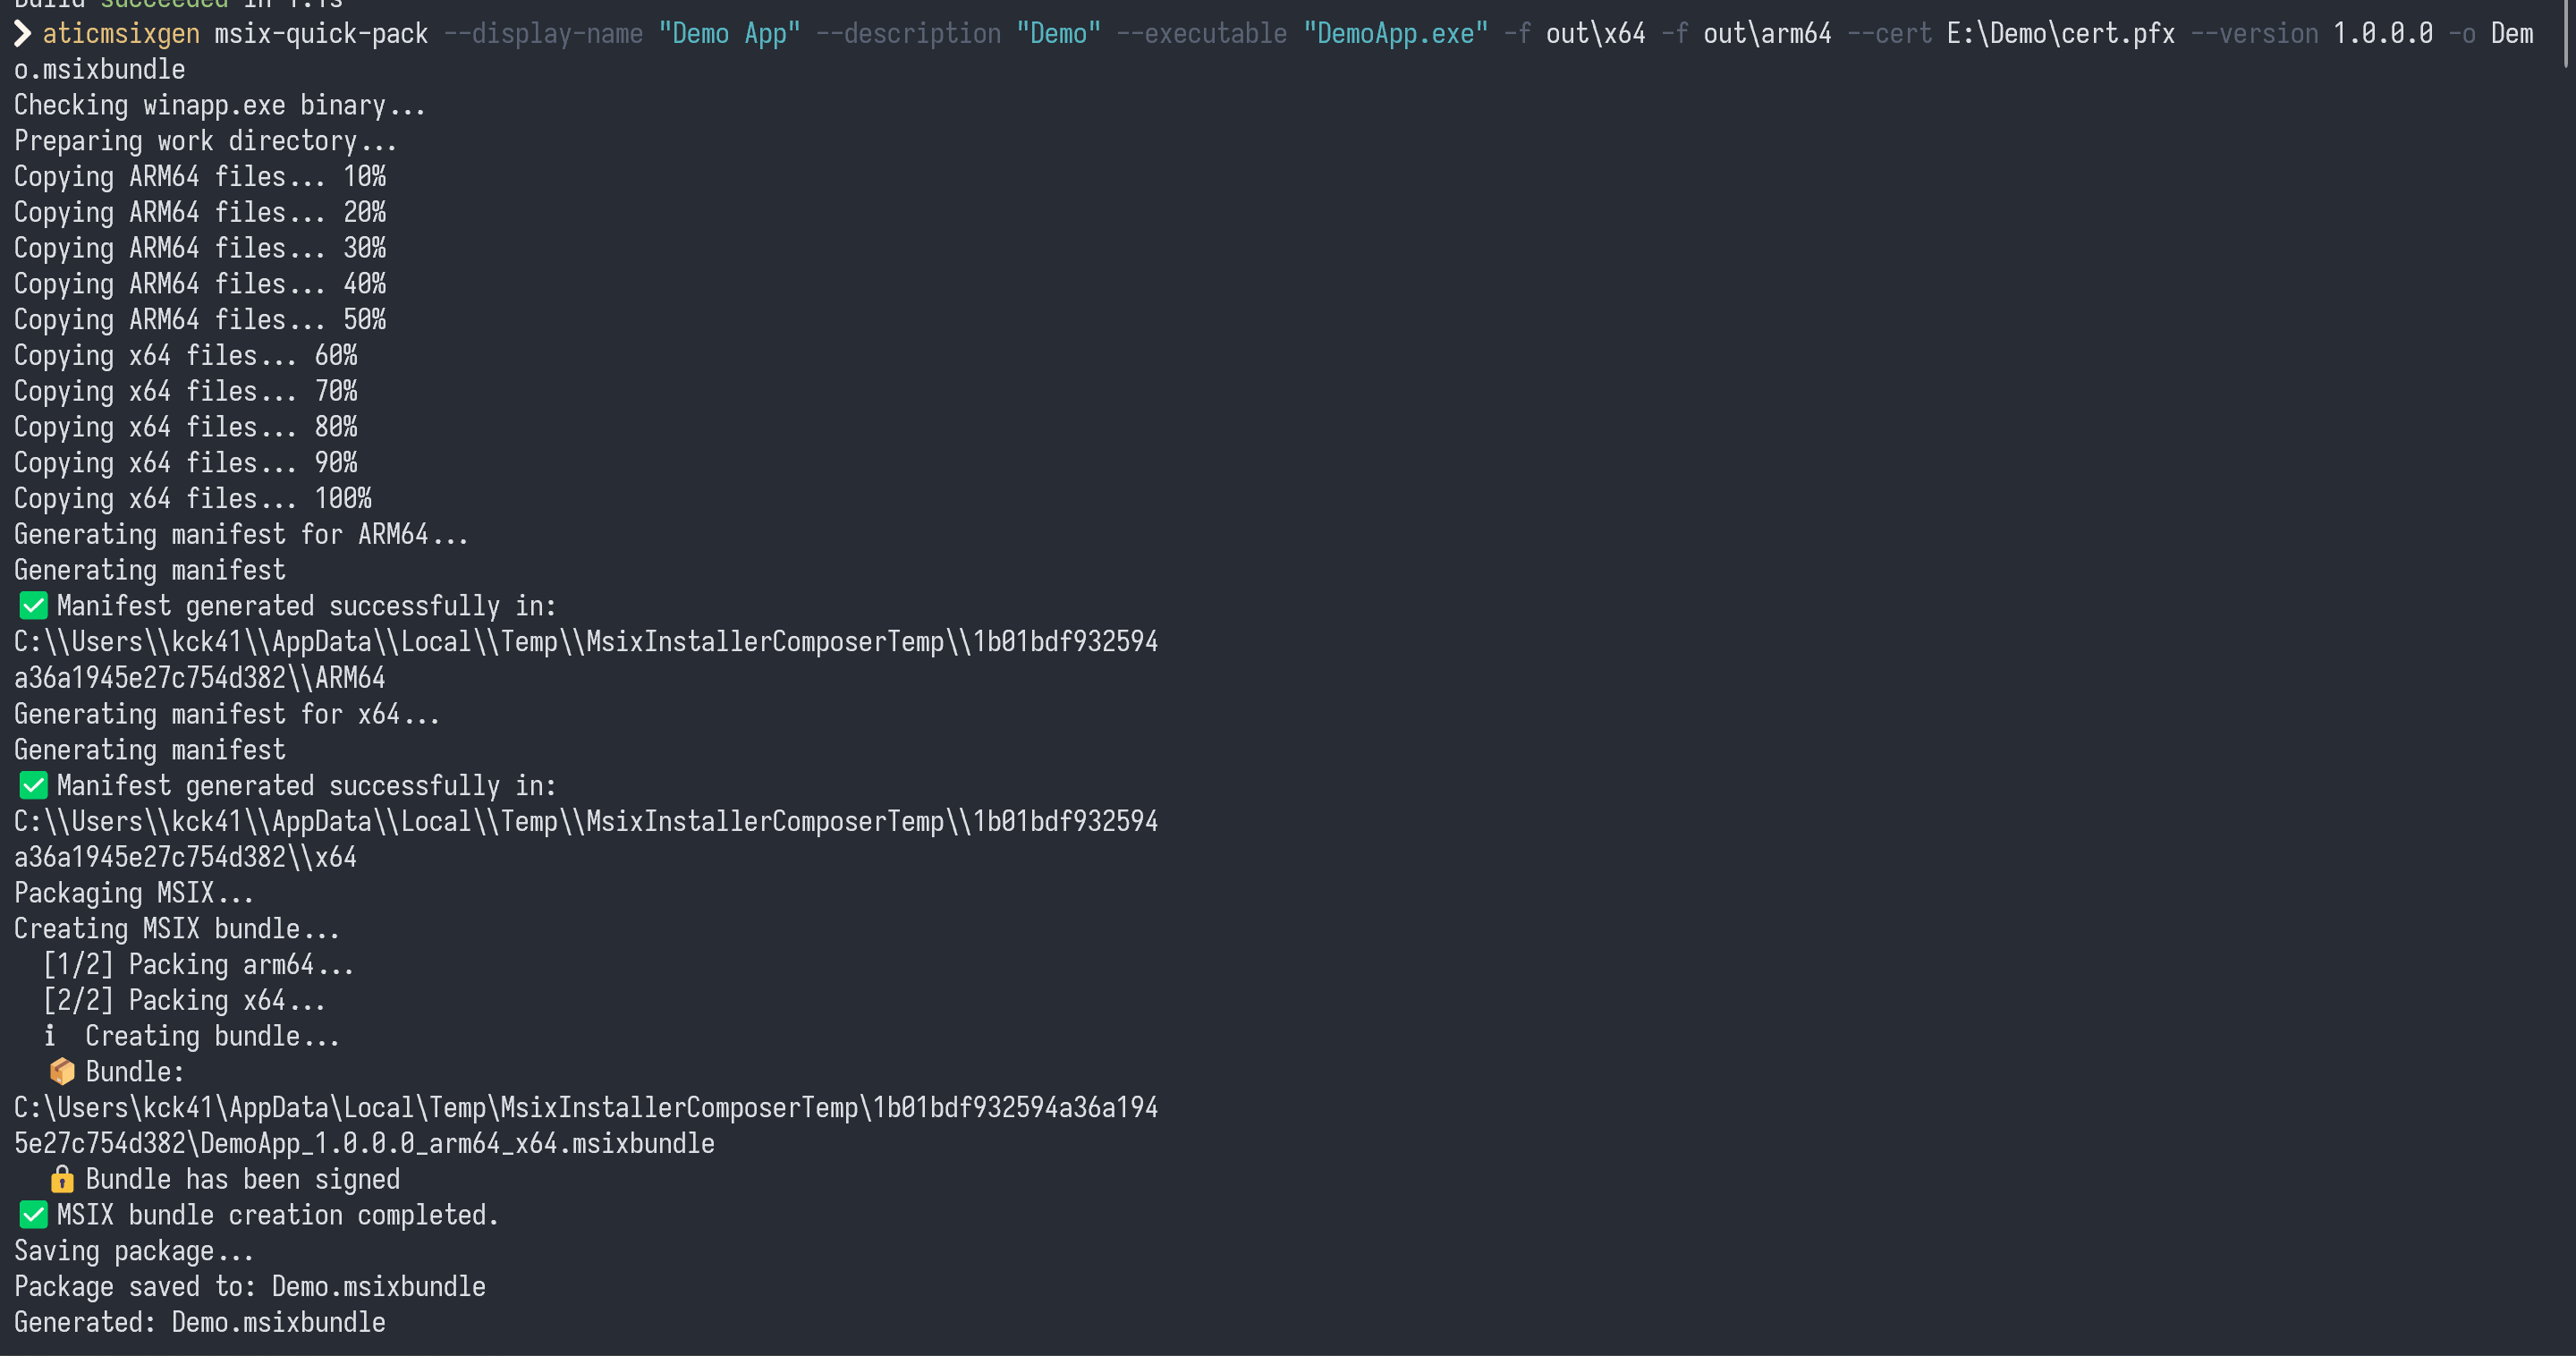
Task: Click the info icon before Creating bundle
Action: 49,1036
